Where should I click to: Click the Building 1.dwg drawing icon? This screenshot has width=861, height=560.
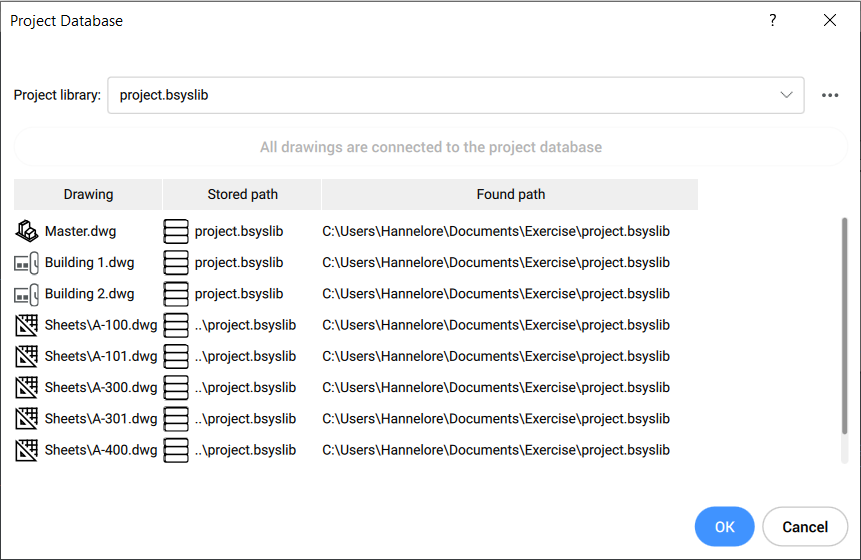[27, 263]
